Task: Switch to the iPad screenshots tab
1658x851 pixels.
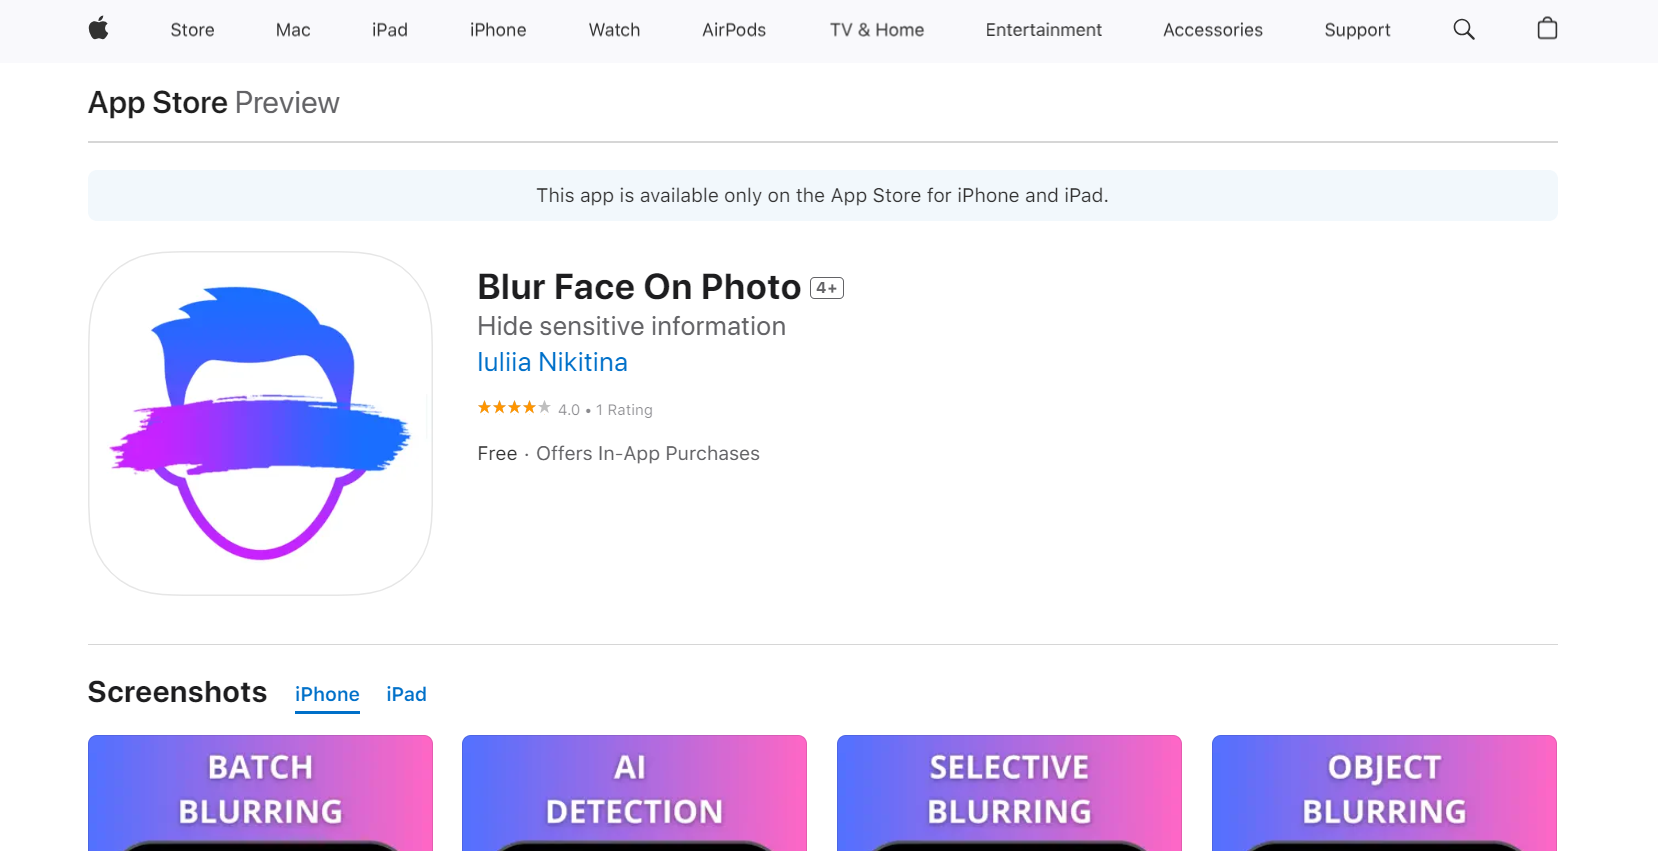Action: 406,694
